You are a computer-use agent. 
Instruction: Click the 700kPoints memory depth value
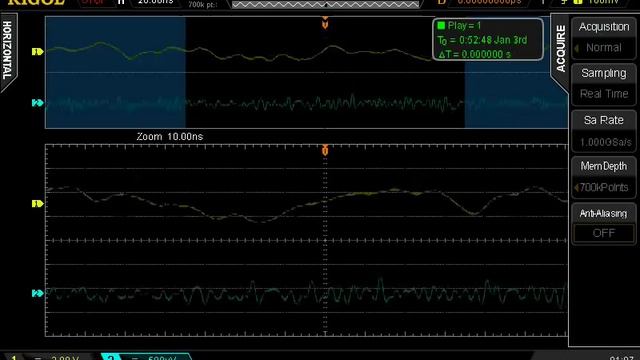click(x=604, y=187)
